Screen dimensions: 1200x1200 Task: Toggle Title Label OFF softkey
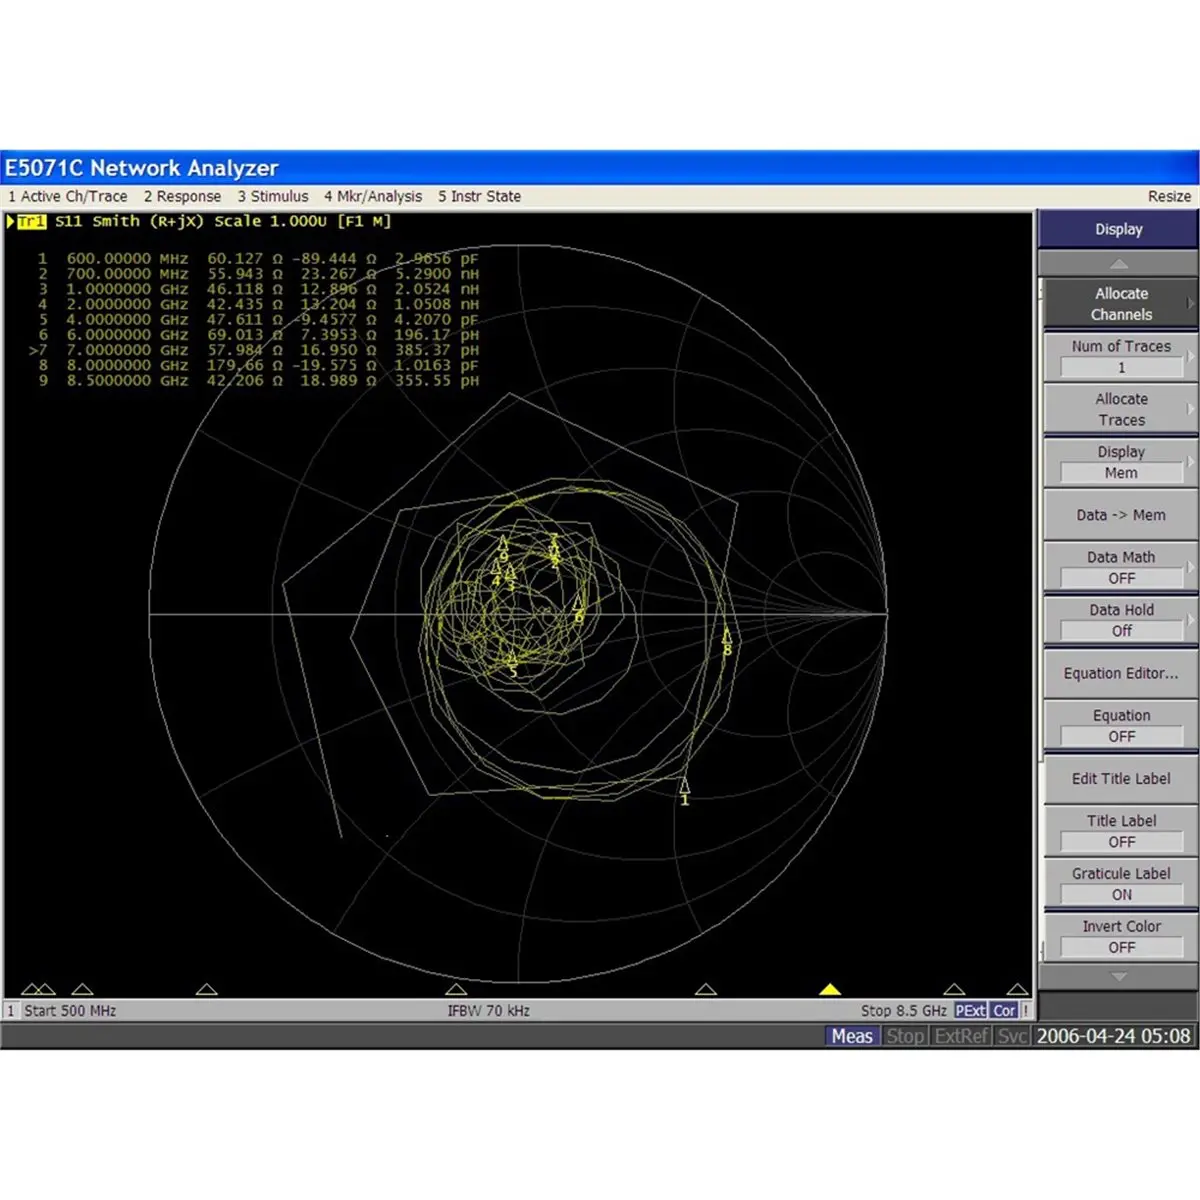point(1121,831)
